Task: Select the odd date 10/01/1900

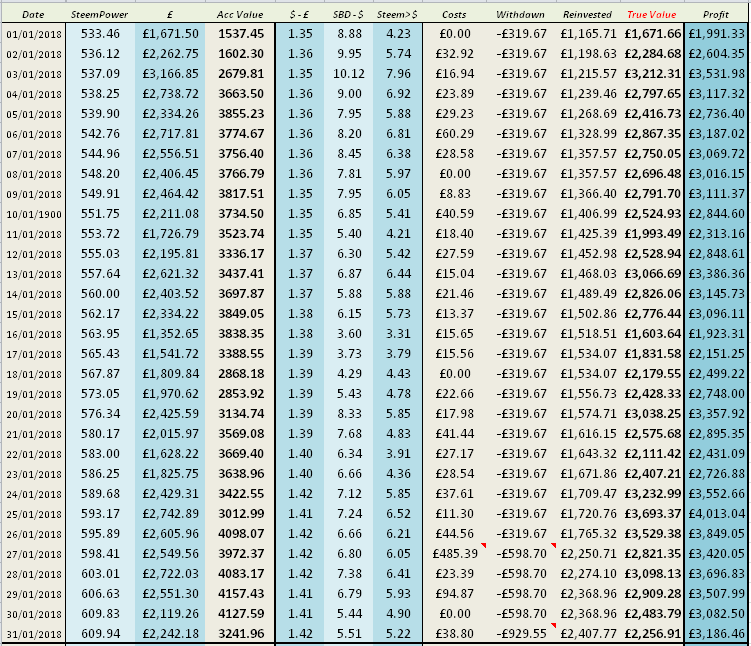Action: pos(34,215)
